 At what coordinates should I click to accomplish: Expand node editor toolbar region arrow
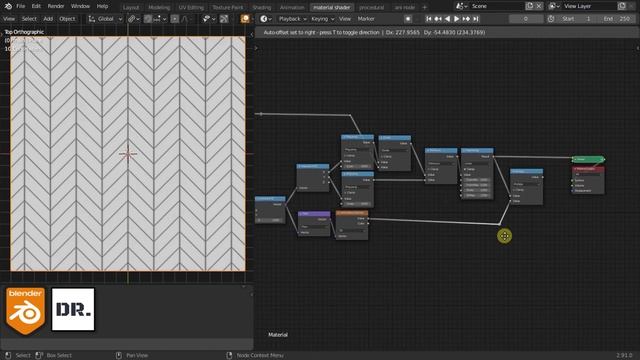pos(256,48)
